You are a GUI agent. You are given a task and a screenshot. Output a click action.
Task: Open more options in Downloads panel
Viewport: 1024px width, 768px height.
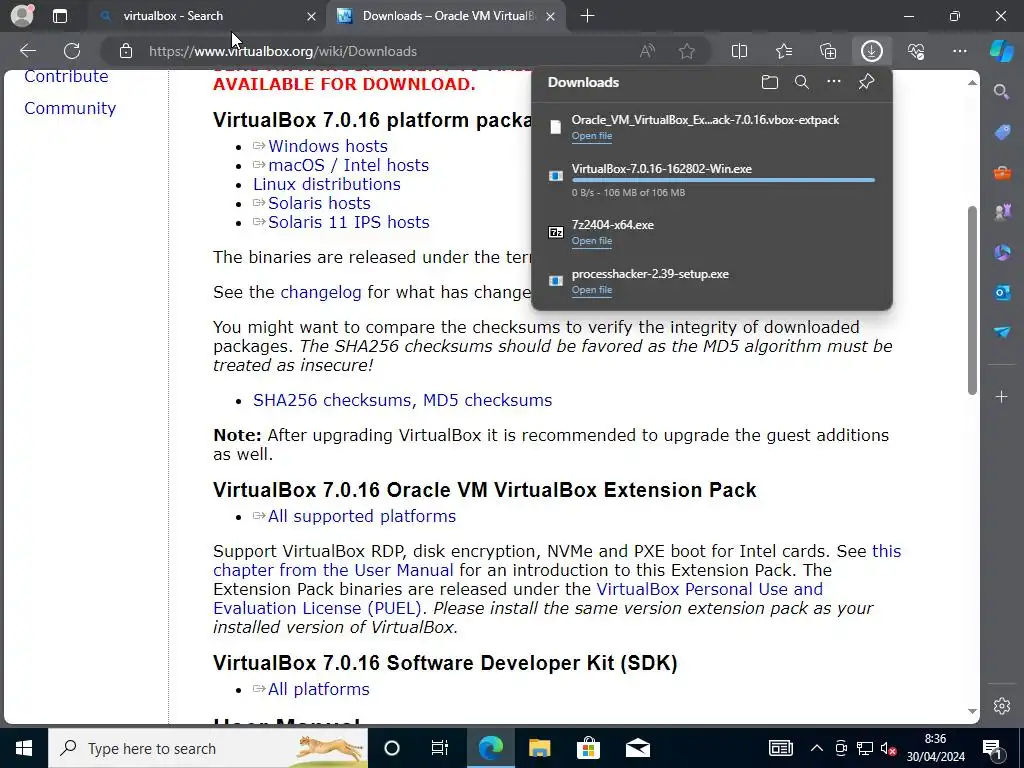point(834,82)
